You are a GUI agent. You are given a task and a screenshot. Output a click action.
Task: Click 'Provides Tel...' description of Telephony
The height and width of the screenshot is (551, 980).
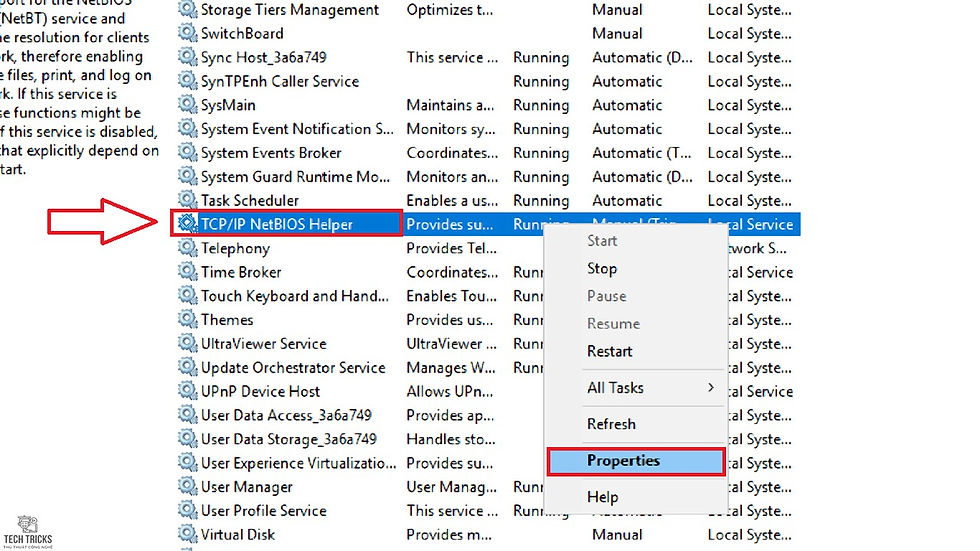coord(451,248)
